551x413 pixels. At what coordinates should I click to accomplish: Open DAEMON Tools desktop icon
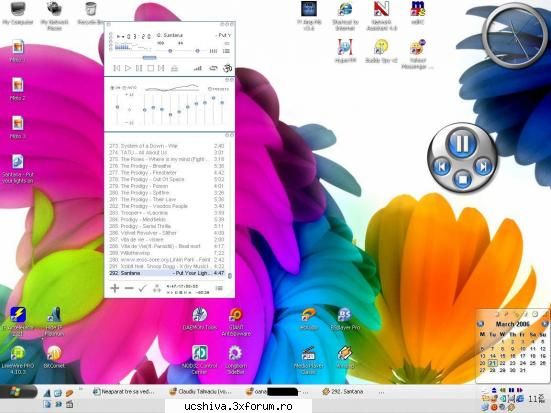(x=200, y=318)
